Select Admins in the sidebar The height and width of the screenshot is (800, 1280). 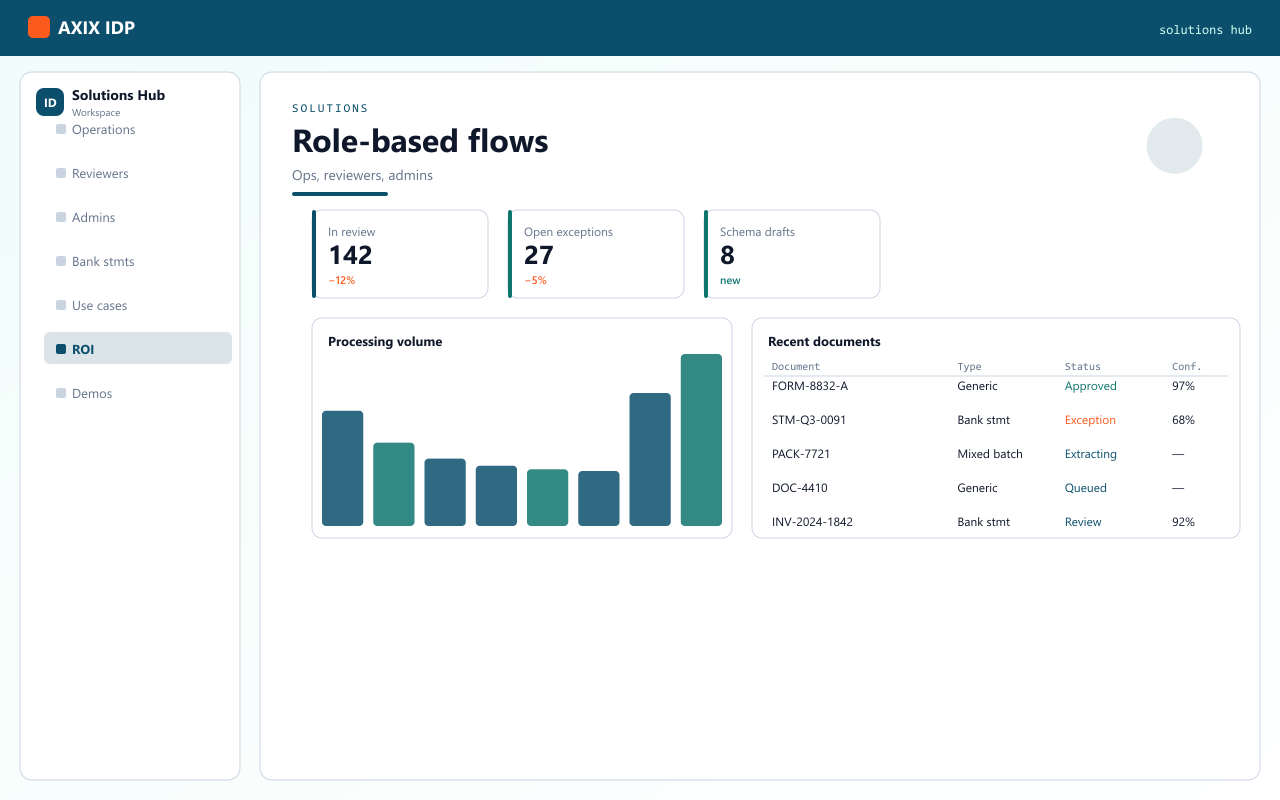pos(138,218)
